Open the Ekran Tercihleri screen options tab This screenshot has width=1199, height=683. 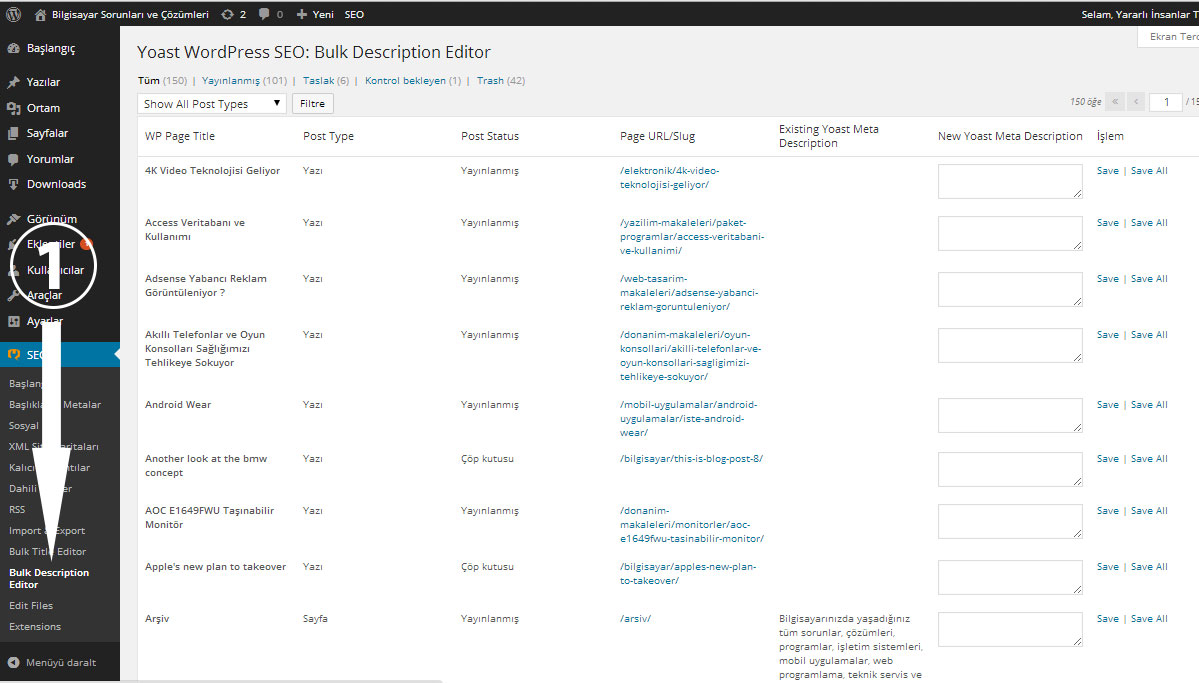click(x=1168, y=37)
